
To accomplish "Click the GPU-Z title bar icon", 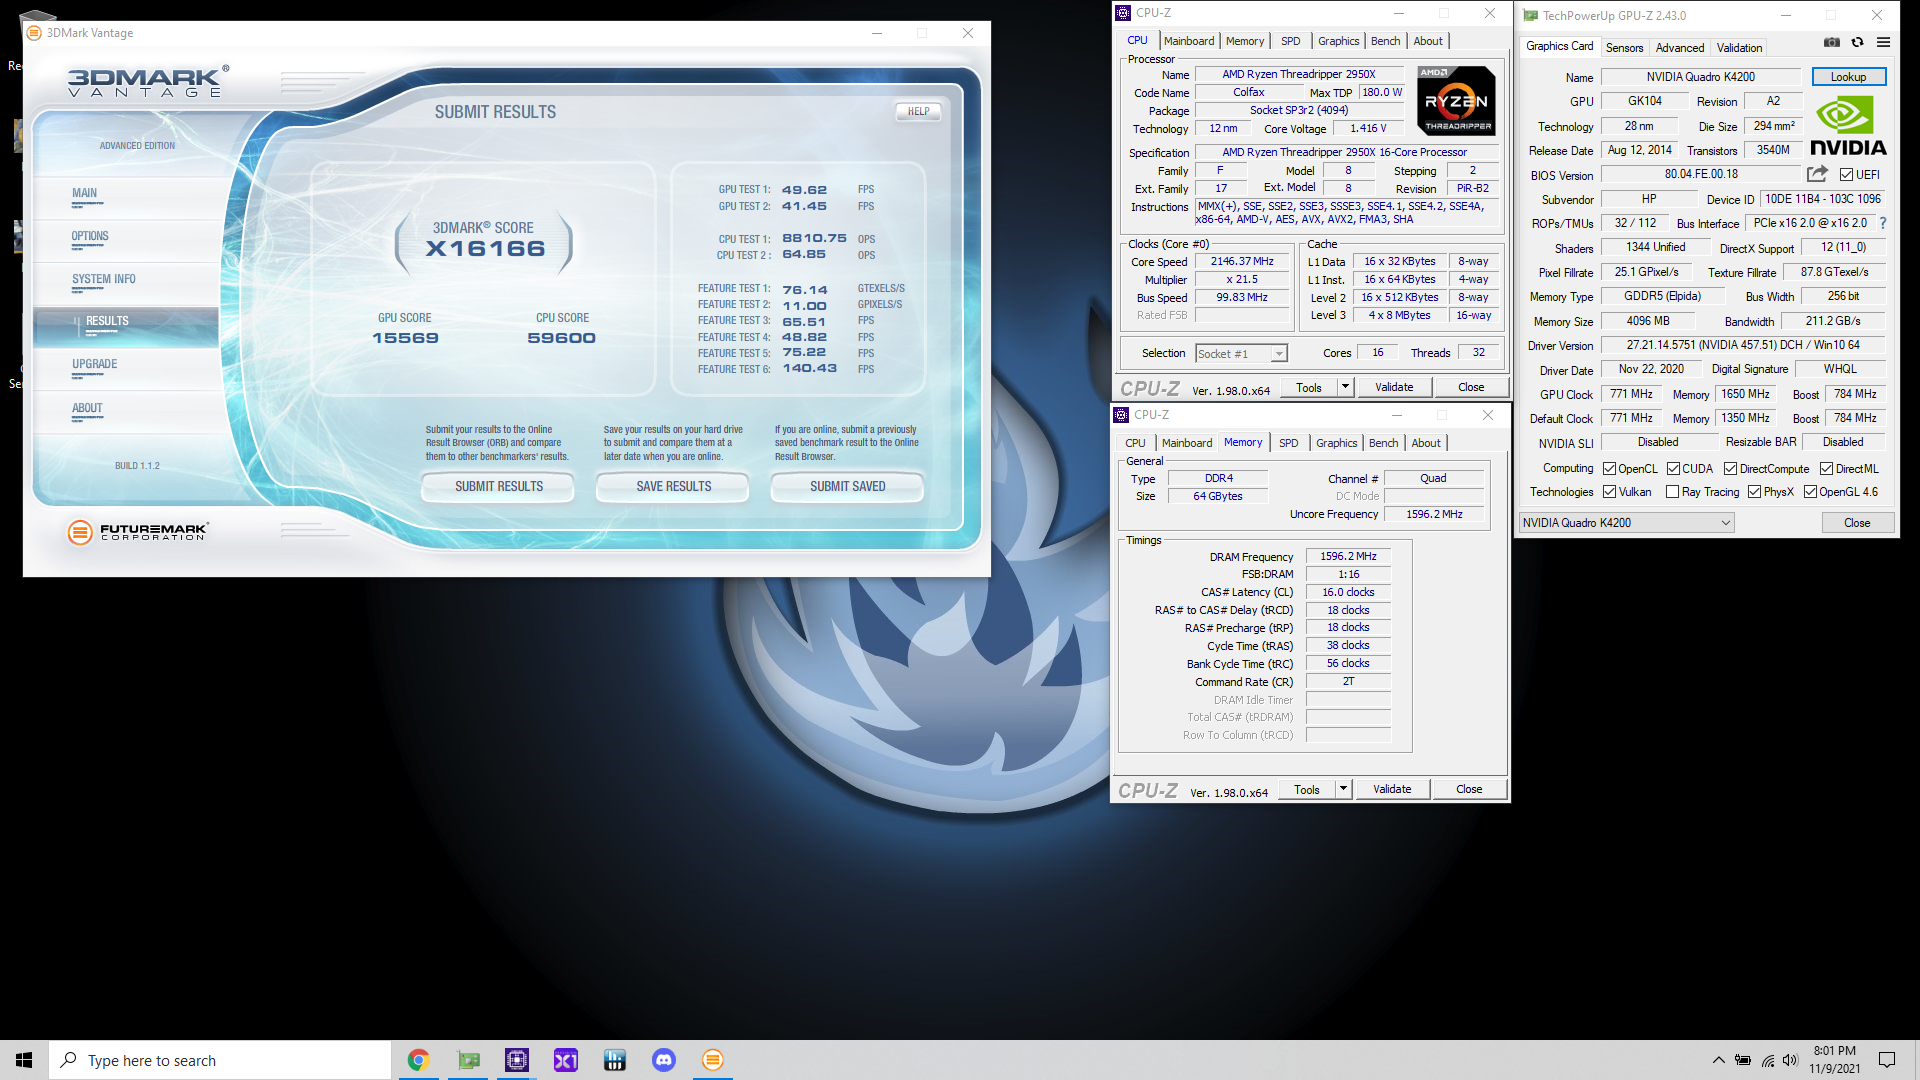I will click(x=1530, y=15).
